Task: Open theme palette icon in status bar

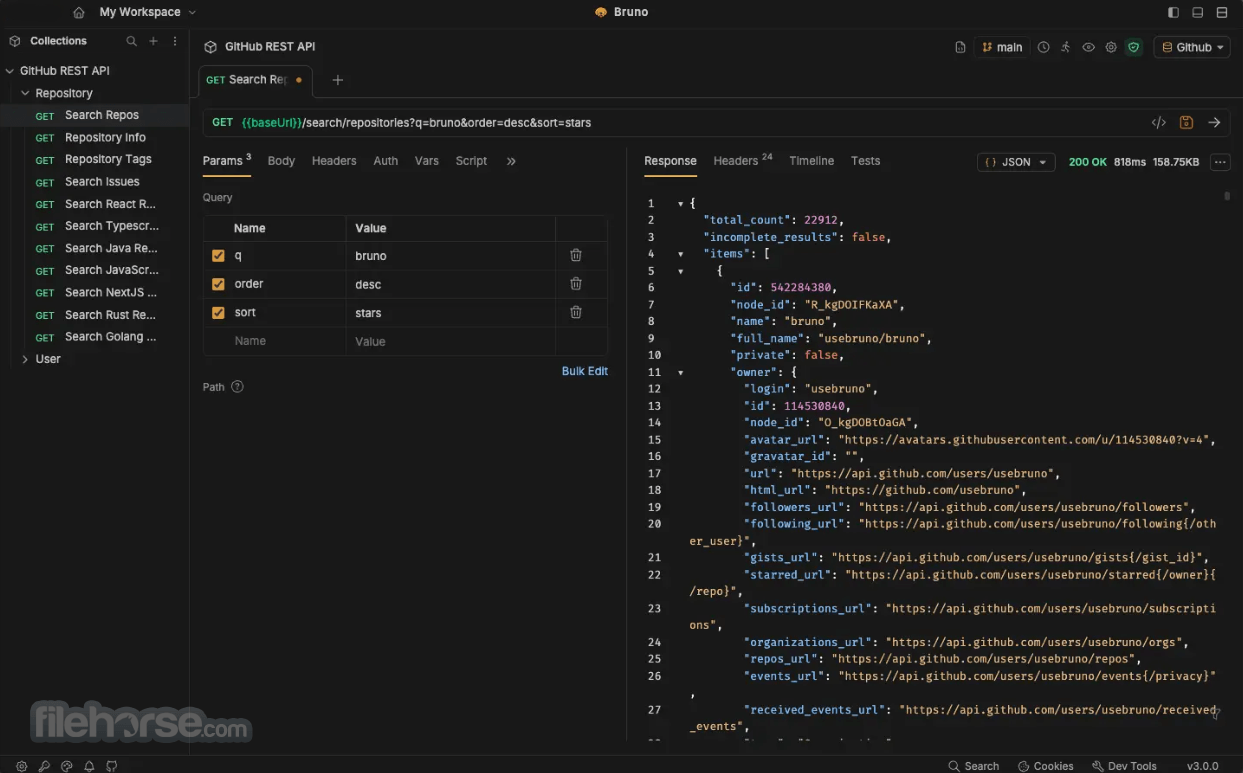Action: tap(67, 766)
